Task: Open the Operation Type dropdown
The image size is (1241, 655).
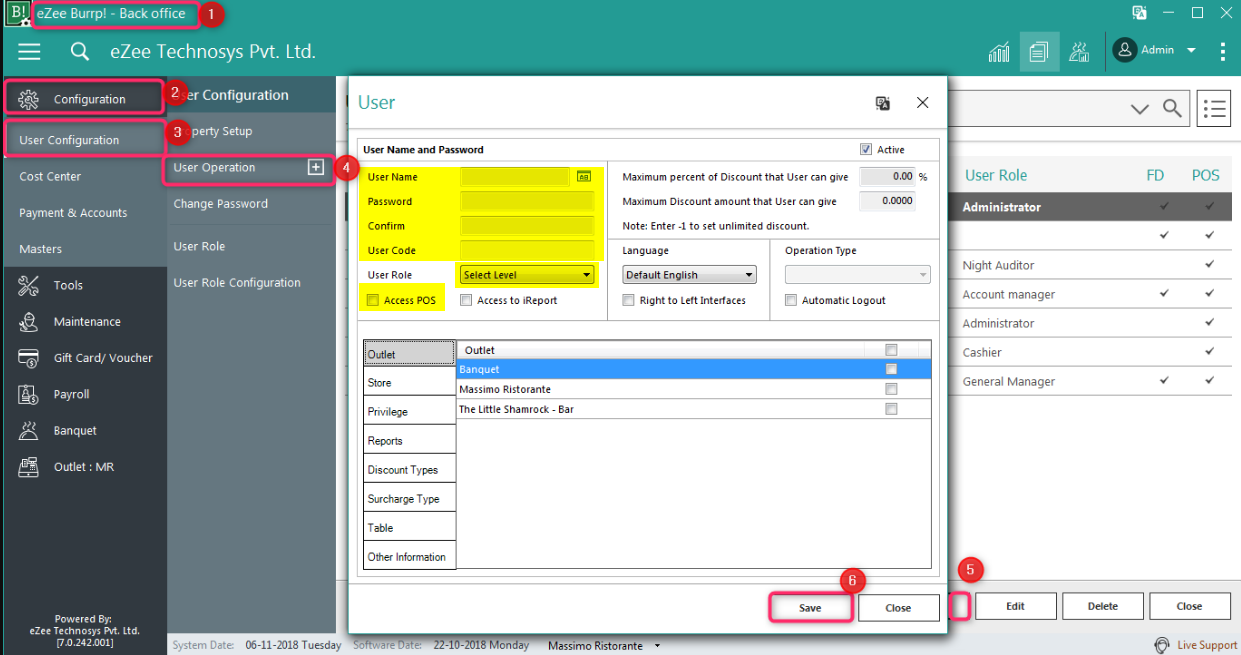Action: (857, 275)
